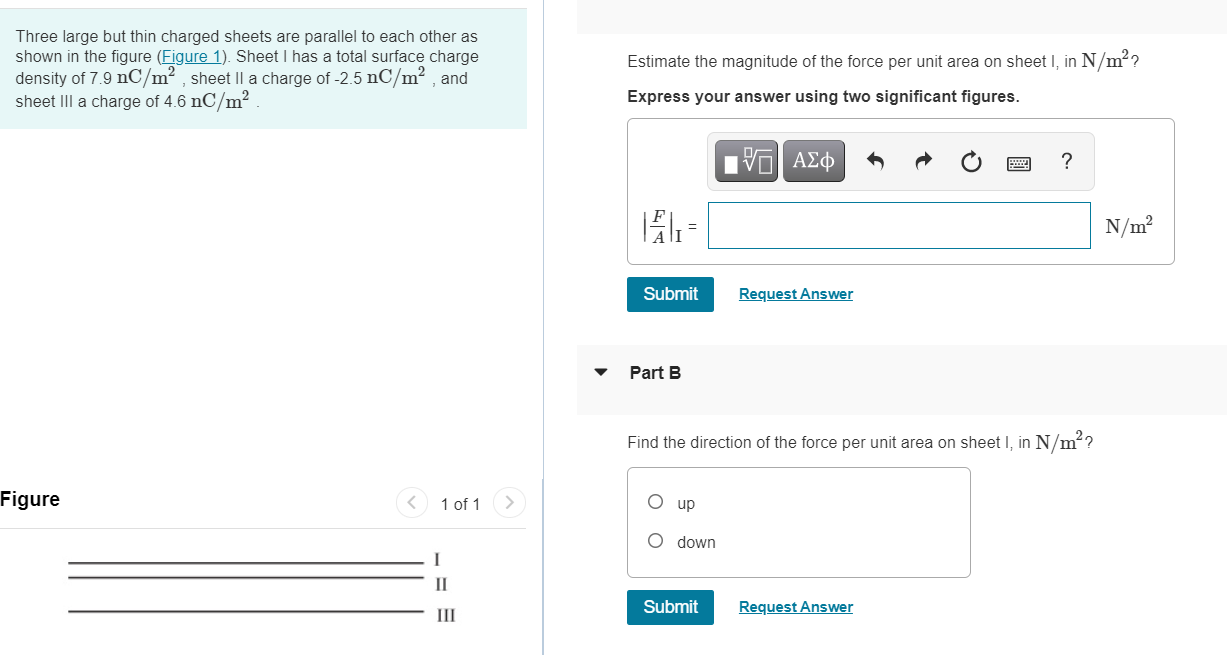Select the 'up' direction option
The height and width of the screenshot is (655, 1227).
coord(655,502)
